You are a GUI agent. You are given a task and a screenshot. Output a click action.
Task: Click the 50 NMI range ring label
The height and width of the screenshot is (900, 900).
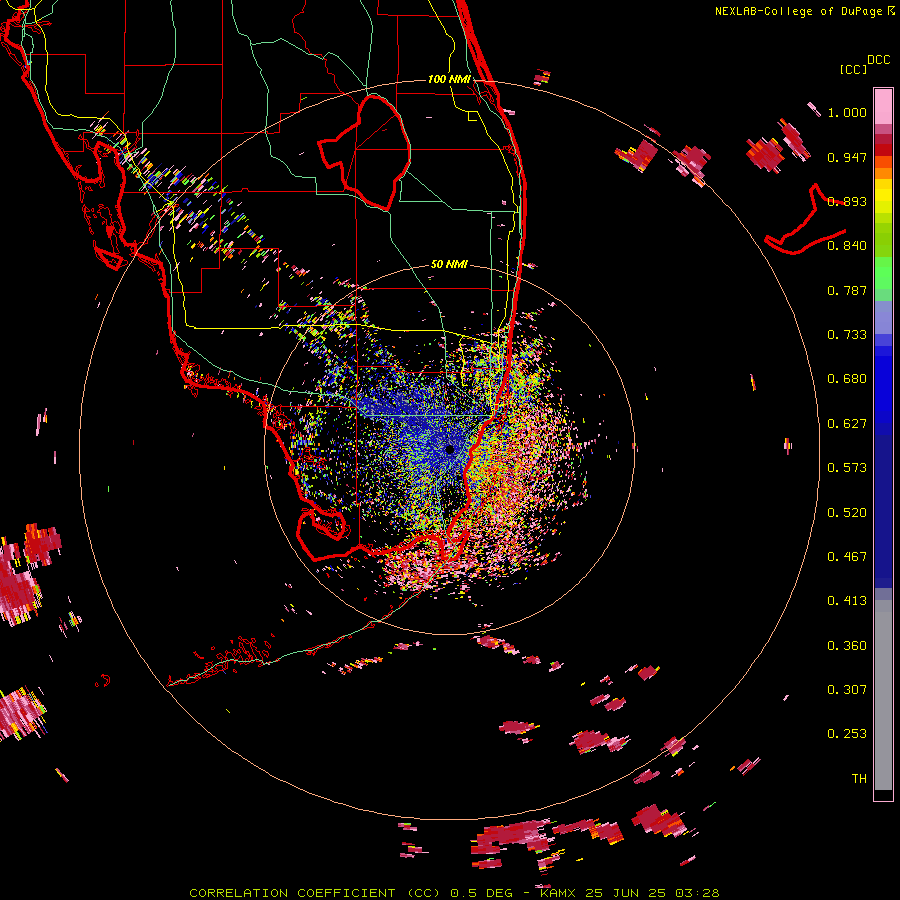449,264
